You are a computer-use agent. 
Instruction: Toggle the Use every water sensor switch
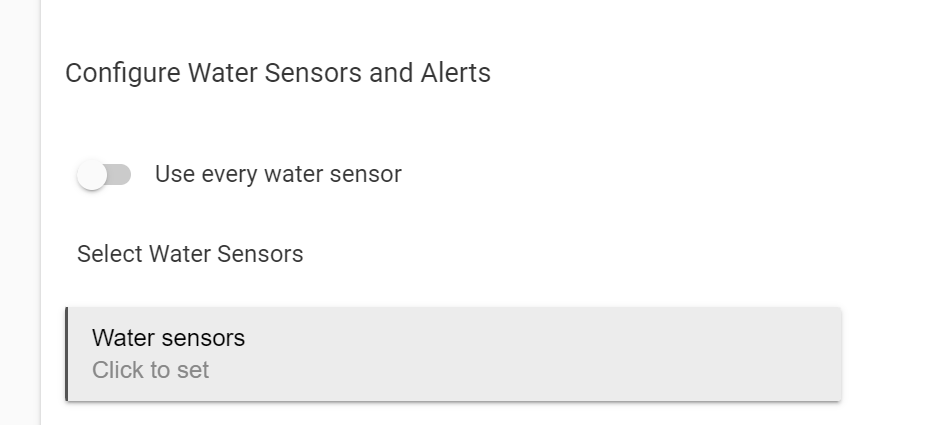104,175
